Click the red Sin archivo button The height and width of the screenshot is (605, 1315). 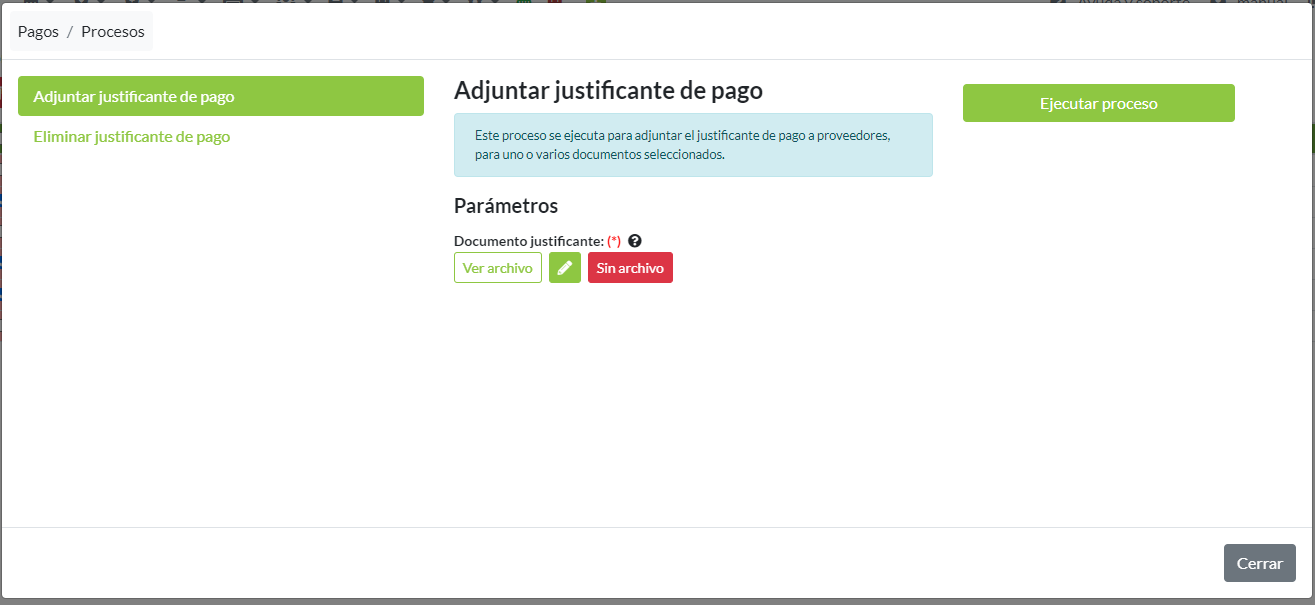click(x=630, y=268)
